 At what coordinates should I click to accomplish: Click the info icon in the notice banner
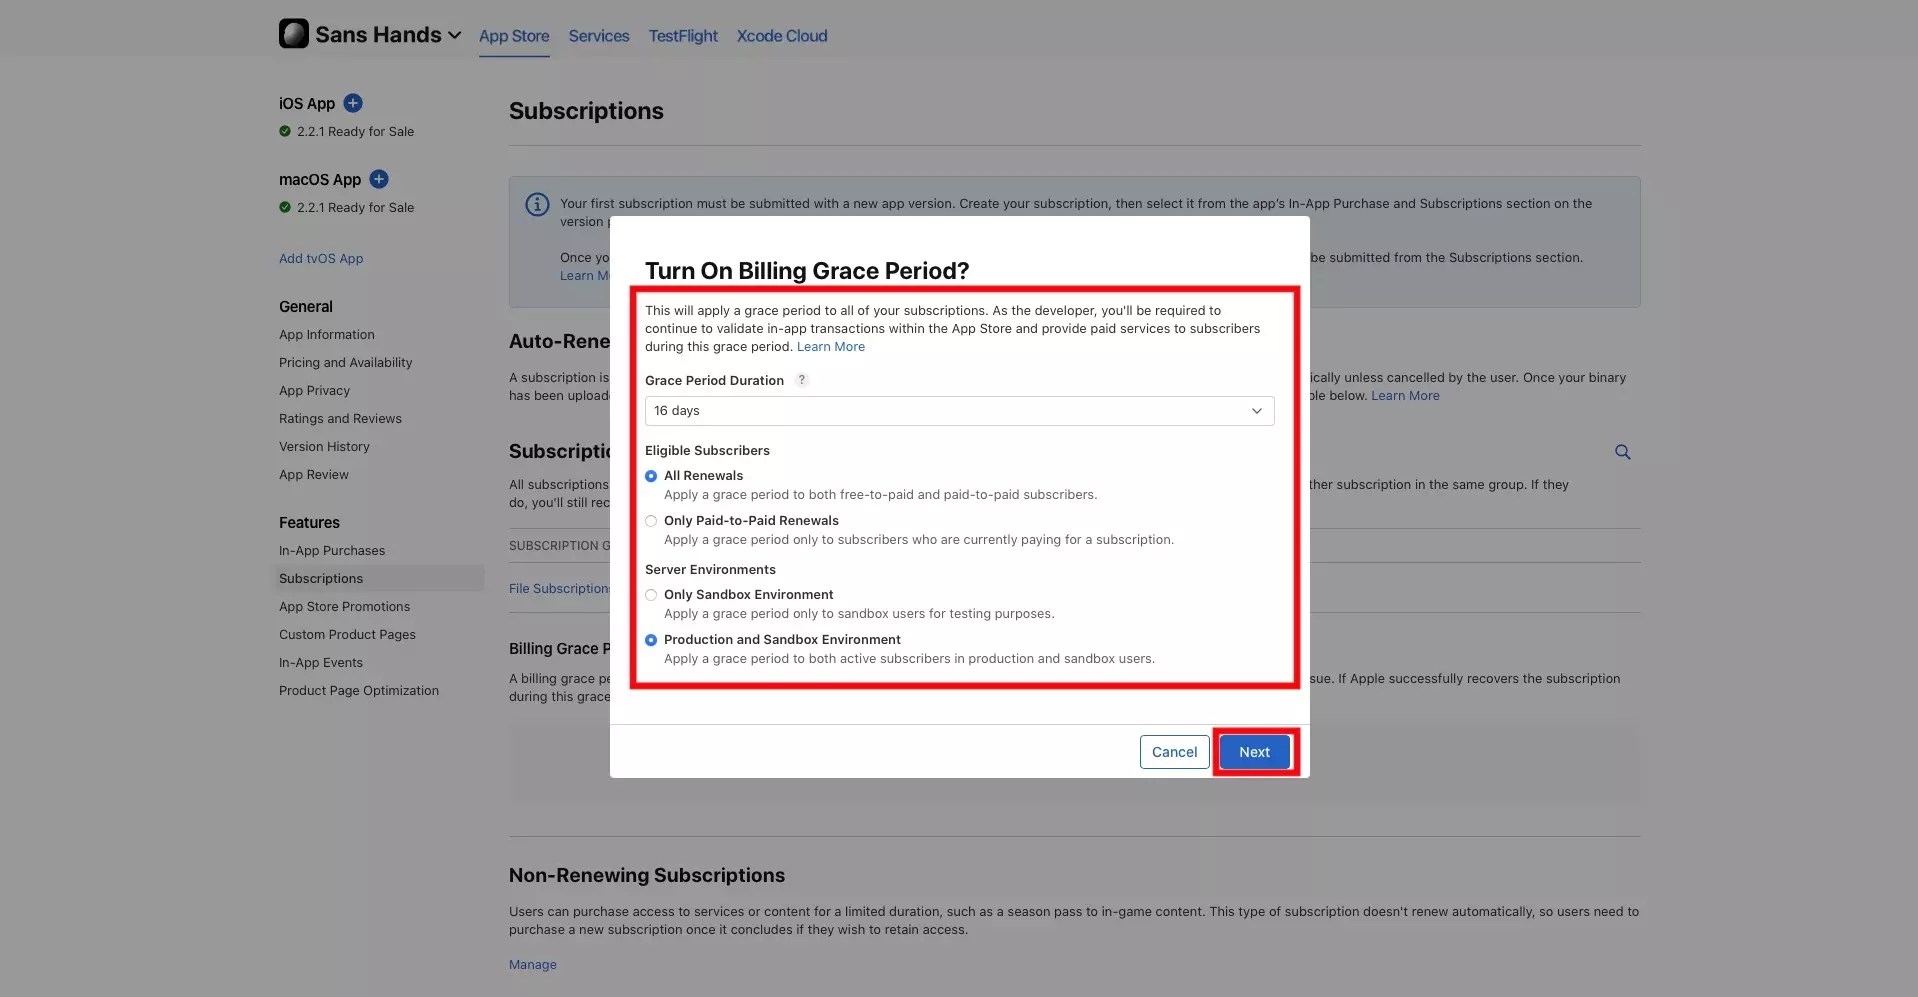[x=537, y=204]
